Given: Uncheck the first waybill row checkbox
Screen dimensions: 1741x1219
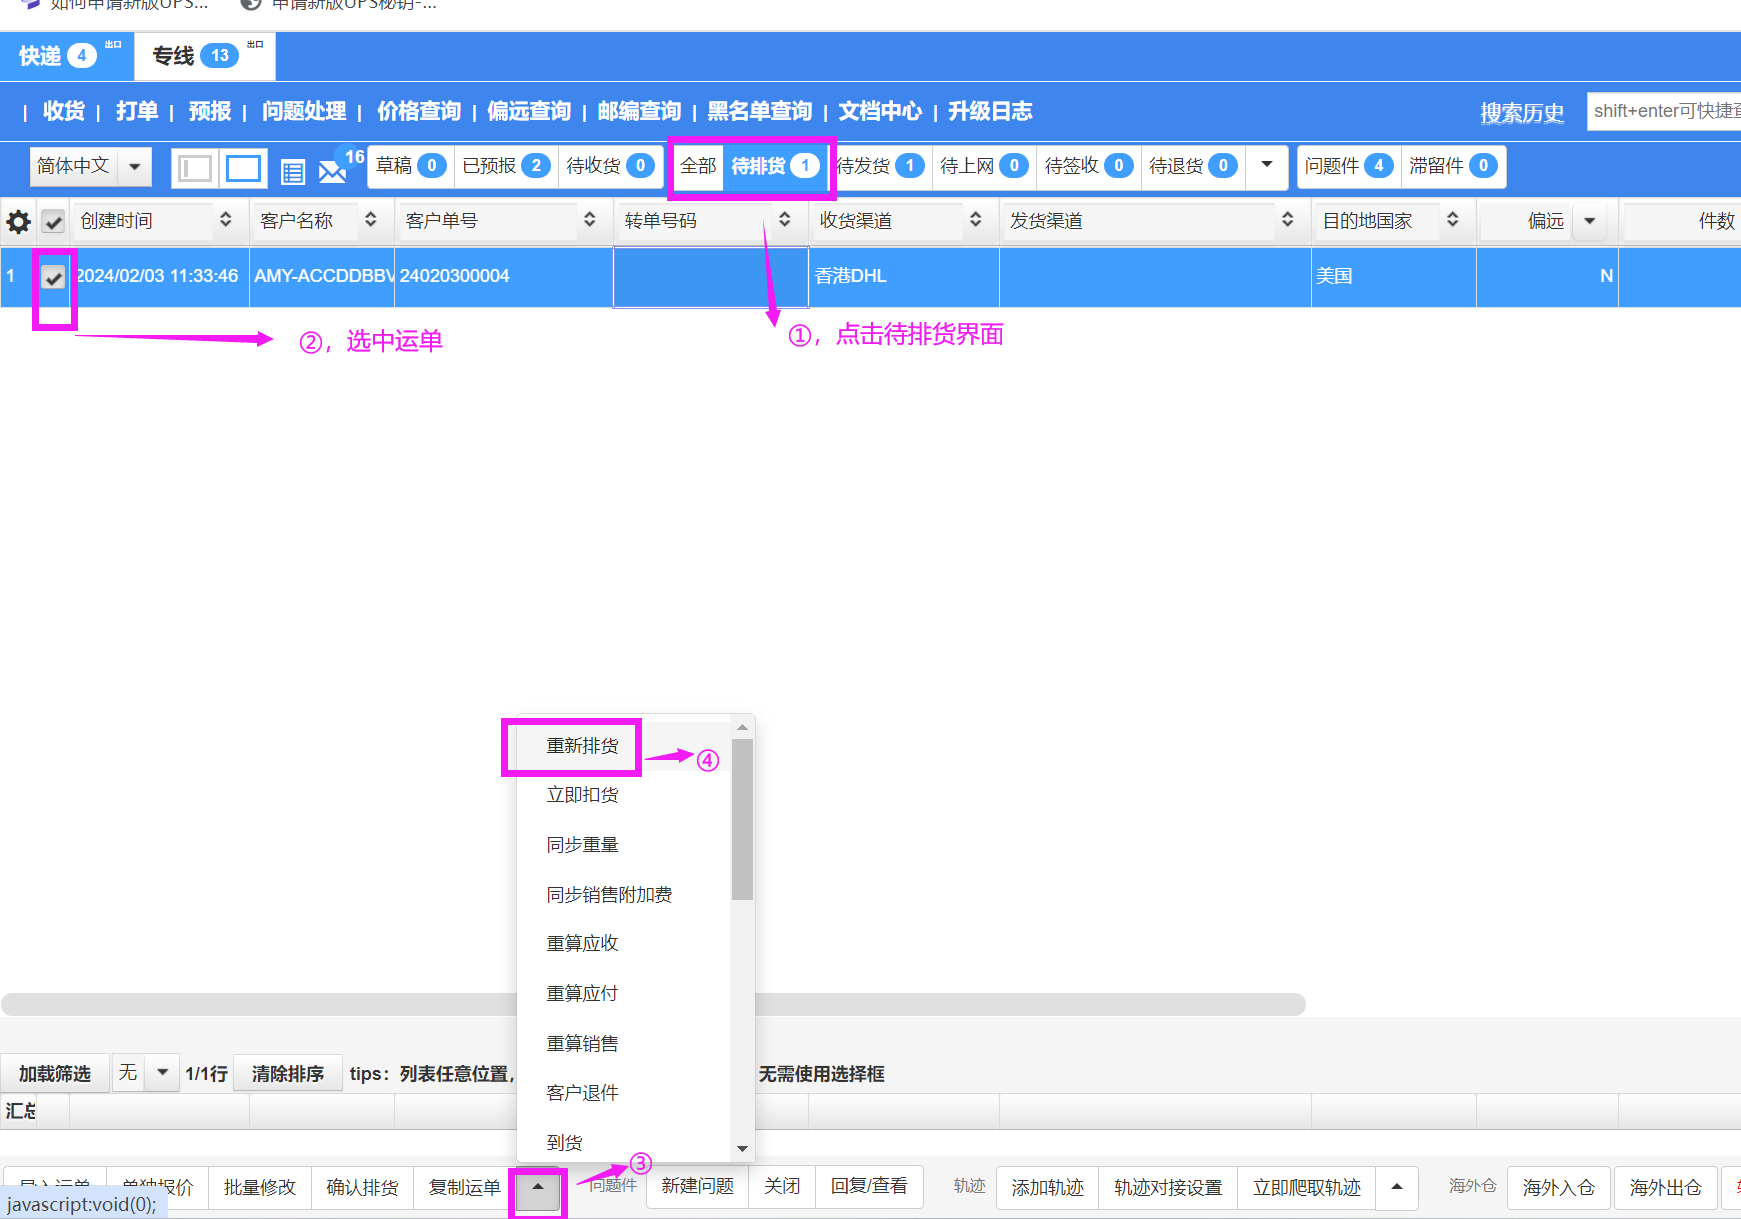Looking at the screenshot, I should point(54,277).
